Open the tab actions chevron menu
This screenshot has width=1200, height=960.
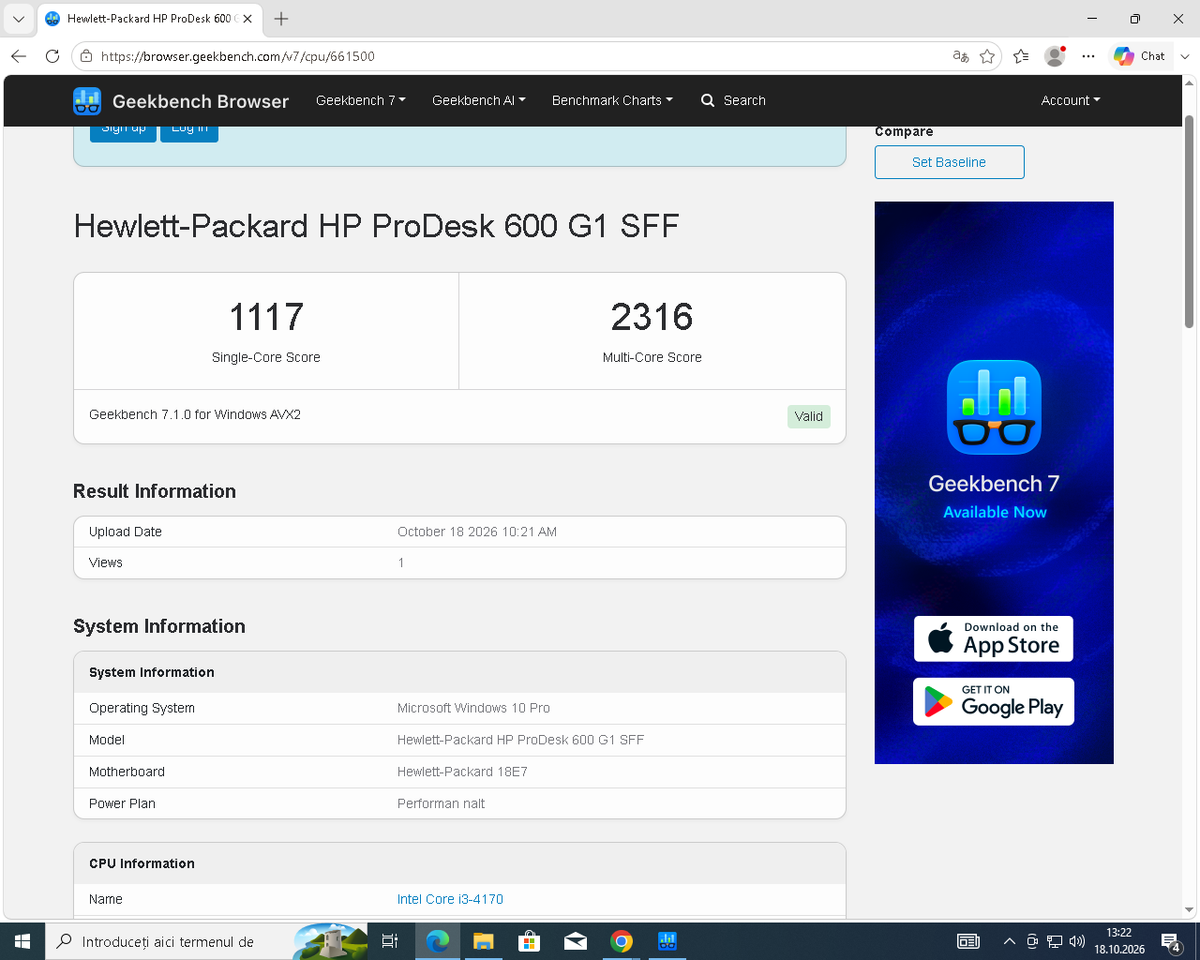pos(19,19)
